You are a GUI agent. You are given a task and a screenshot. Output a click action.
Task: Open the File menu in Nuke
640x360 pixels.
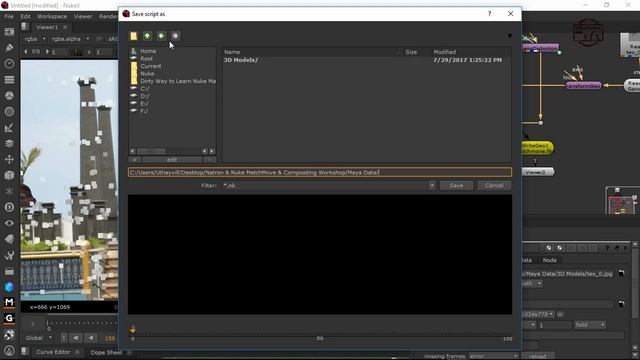pyautogui.click(x=9, y=17)
